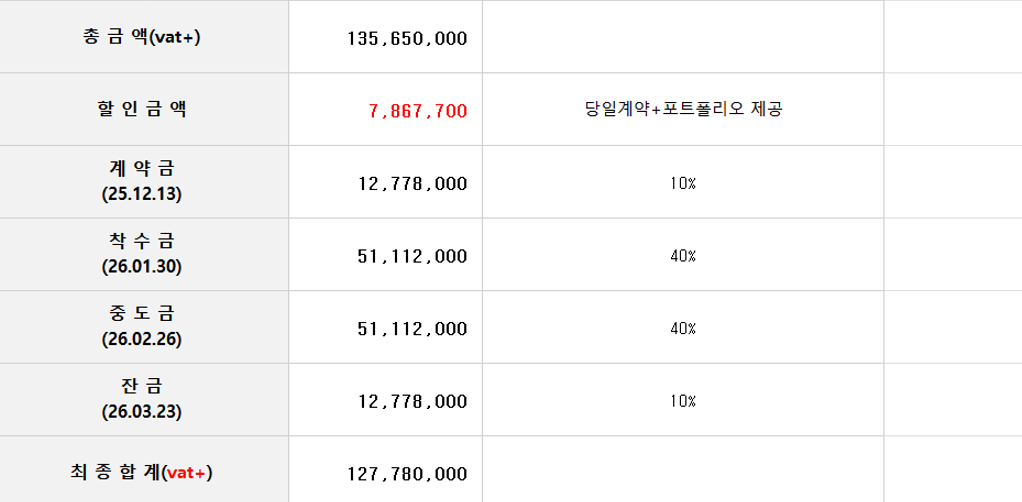Click the 중 도 금 (26.02.26) label
The image size is (1022, 502).
[x=144, y=327]
